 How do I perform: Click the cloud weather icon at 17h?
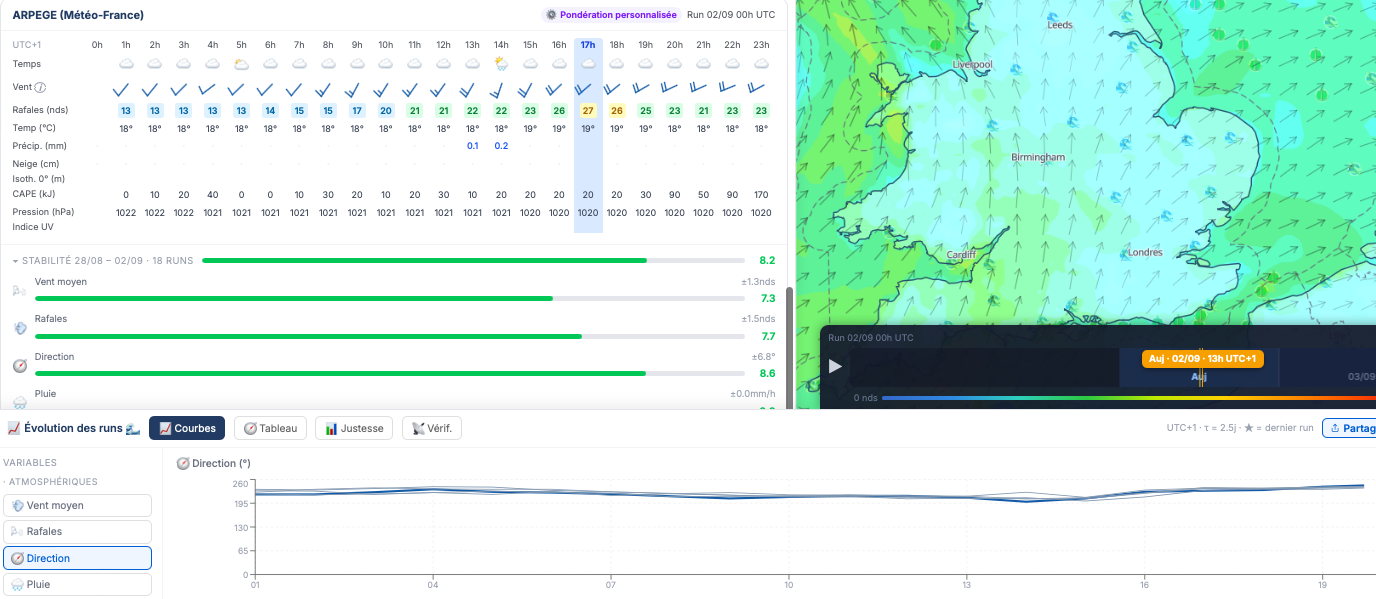click(x=588, y=64)
